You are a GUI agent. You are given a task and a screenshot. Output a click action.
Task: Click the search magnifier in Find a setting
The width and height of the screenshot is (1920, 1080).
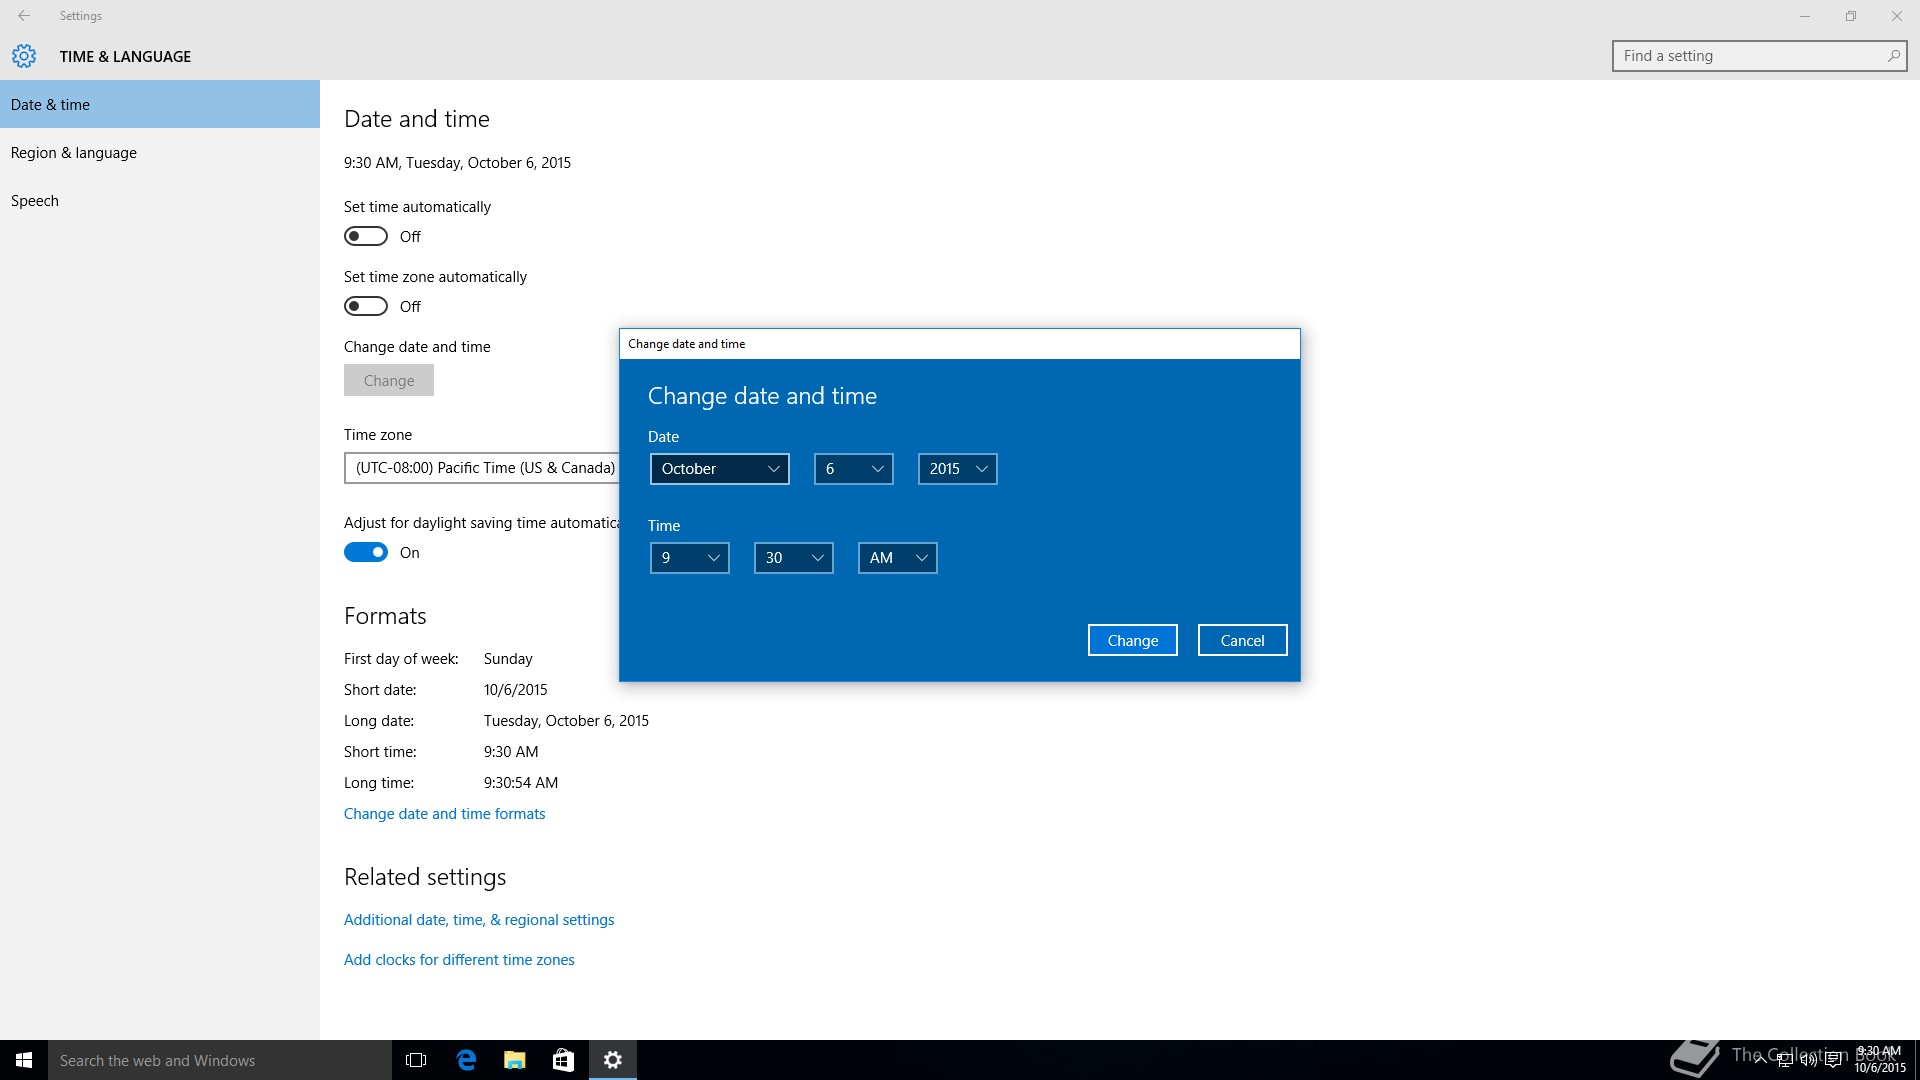[x=1893, y=56]
